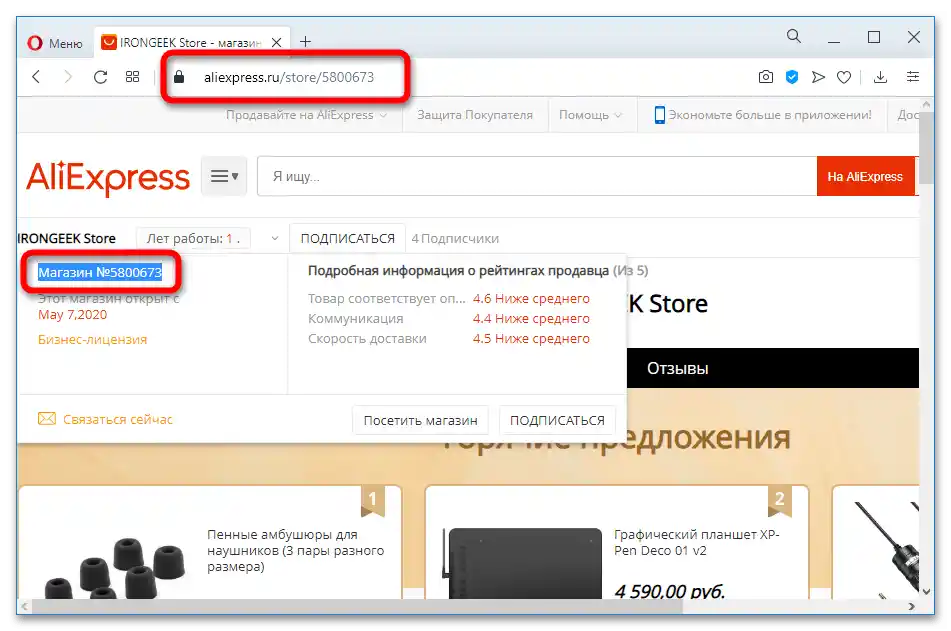951x631 pixels.
Task: Go forward with the browser forward arrow
Action: click(68, 77)
